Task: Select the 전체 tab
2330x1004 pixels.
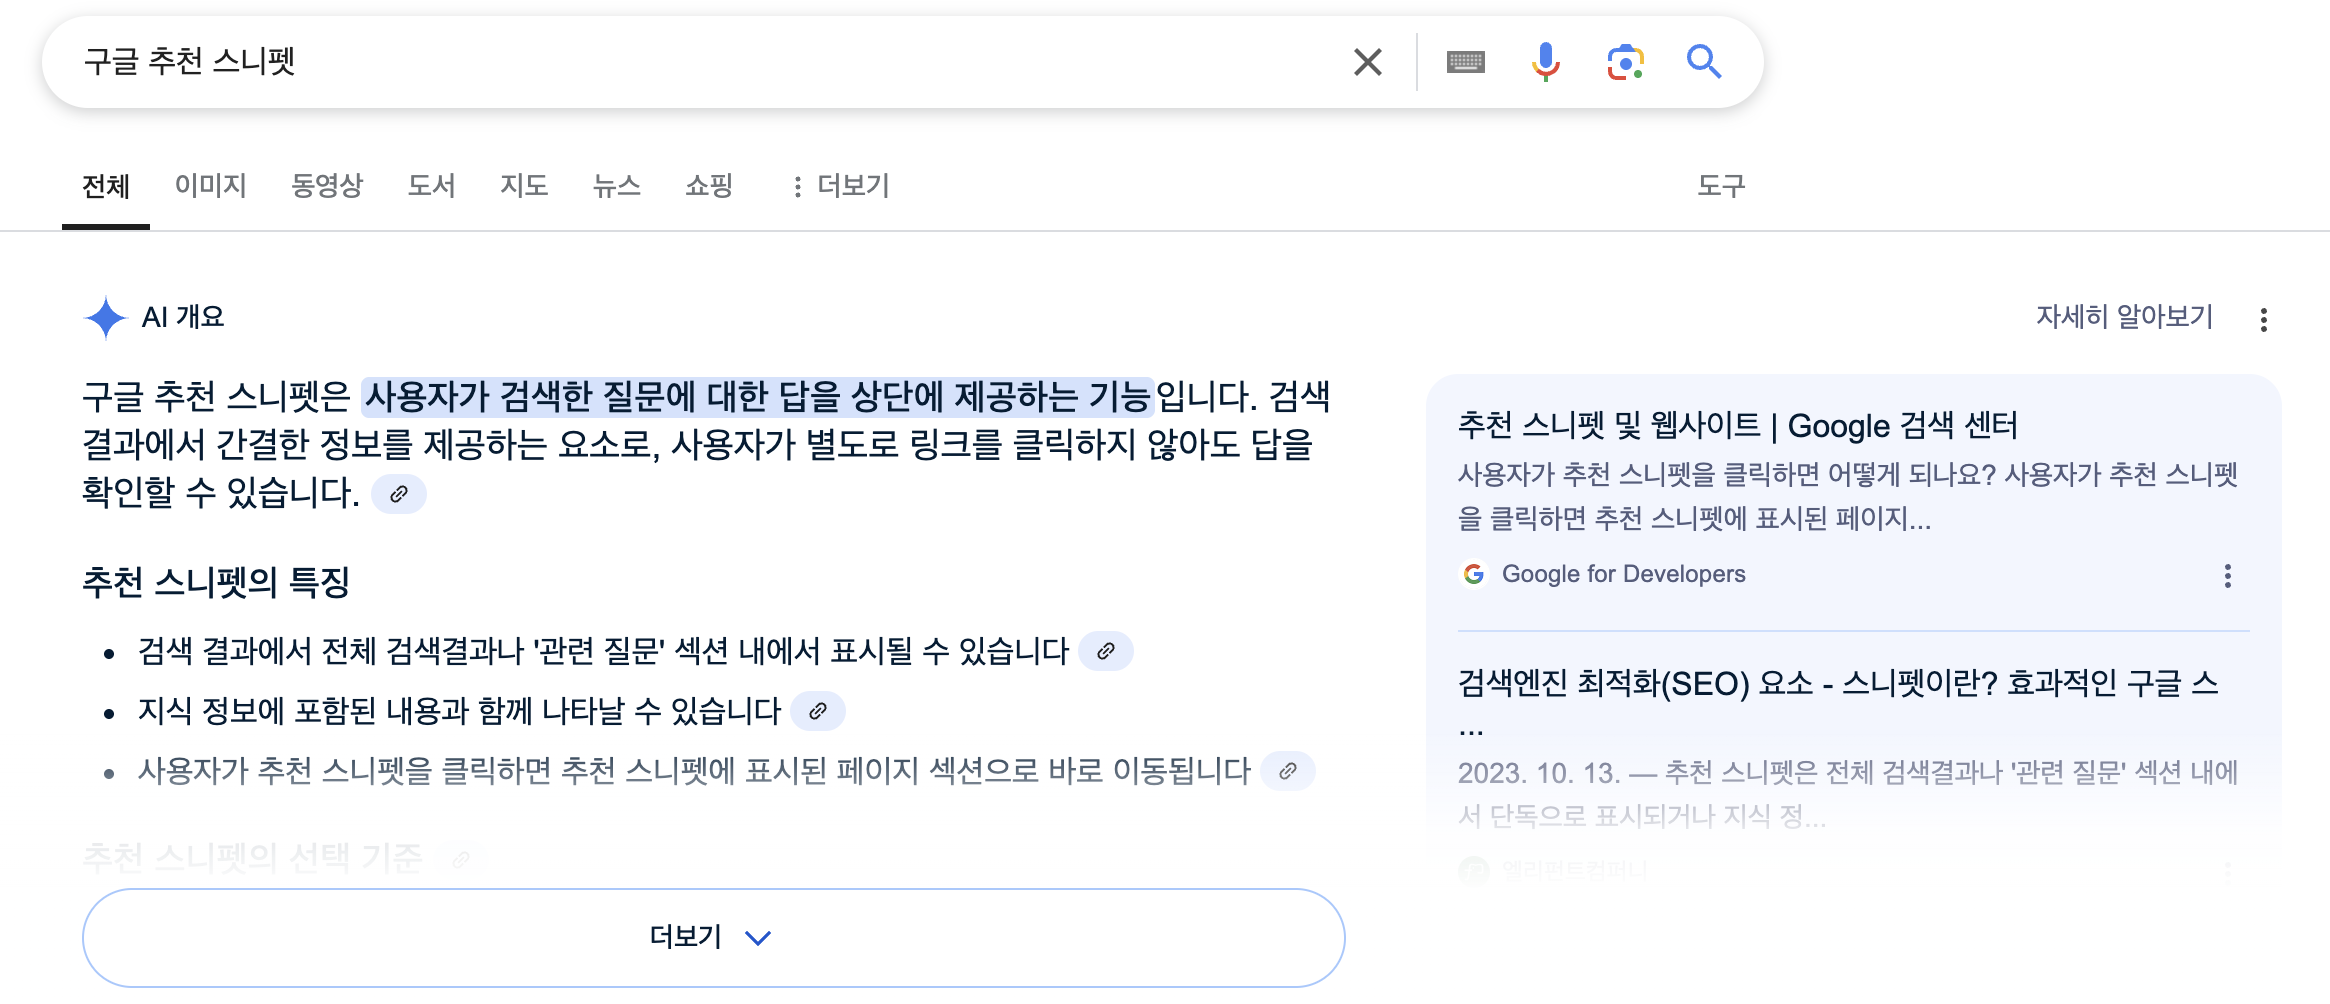Action: [x=106, y=186]
